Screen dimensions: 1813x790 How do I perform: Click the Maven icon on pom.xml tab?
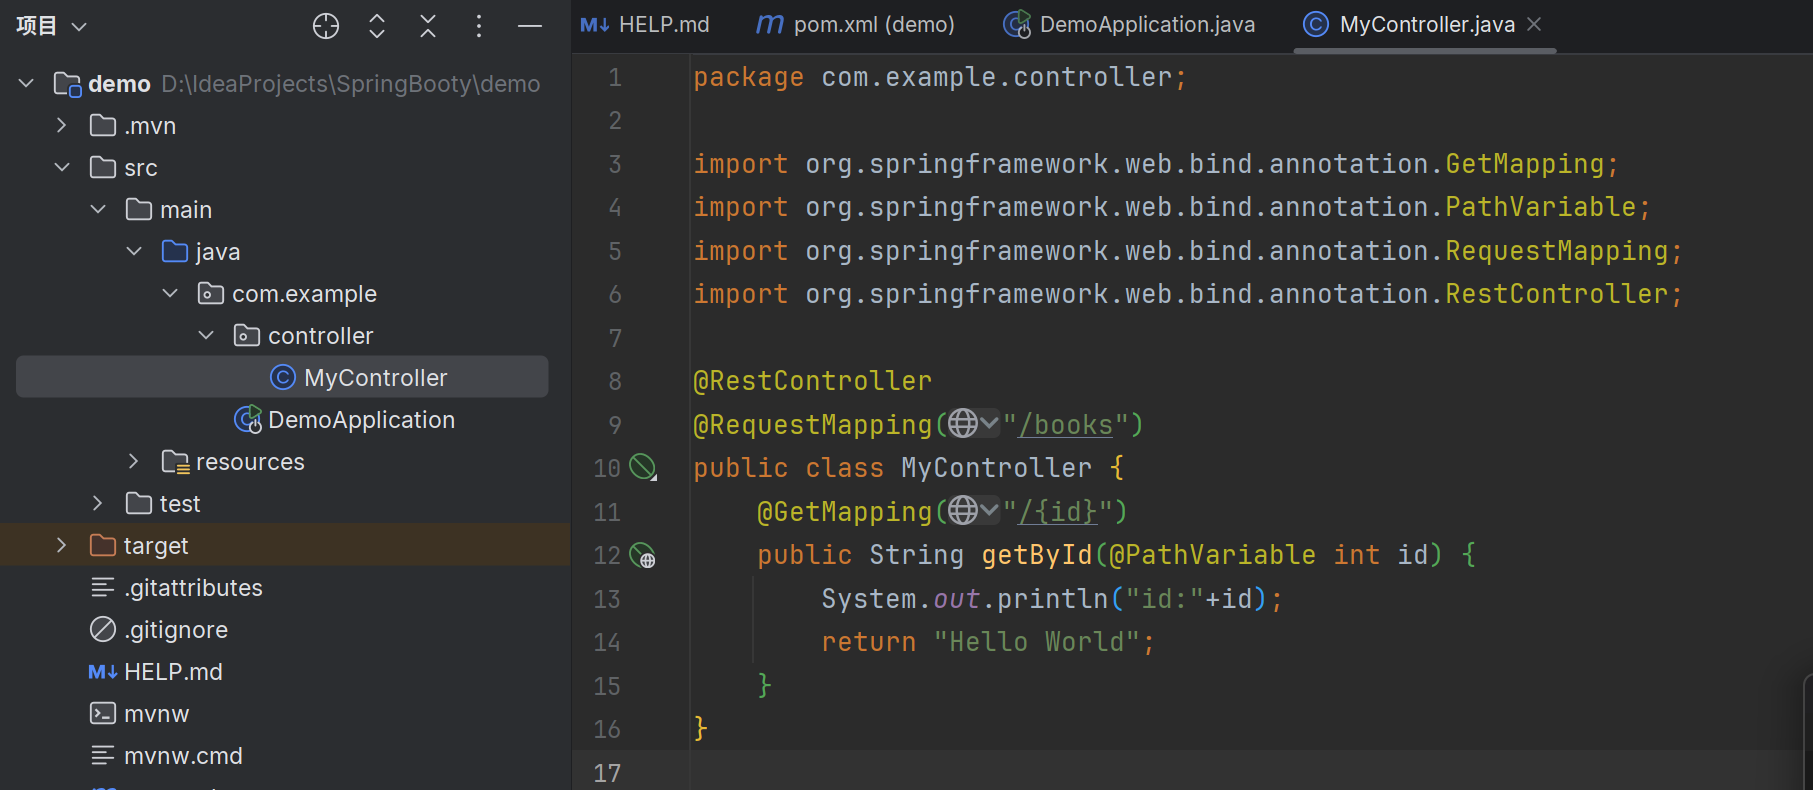point(770,25)
